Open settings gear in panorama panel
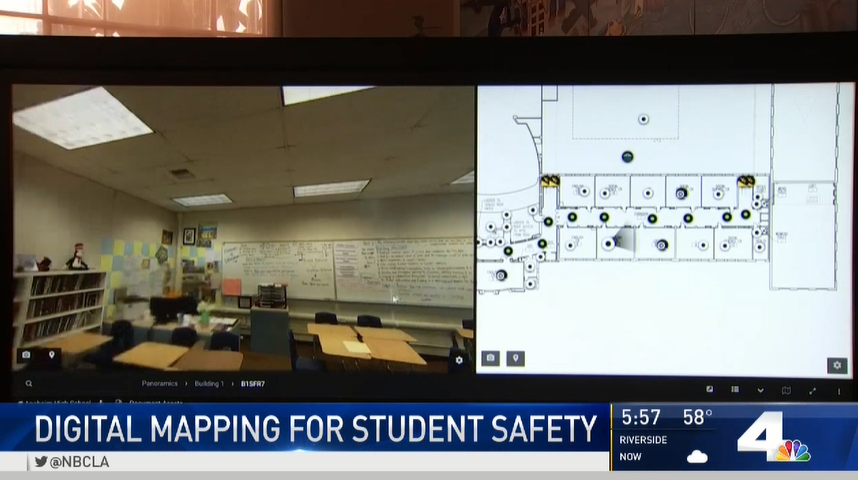Screen dimensions: 858x480 459,360
